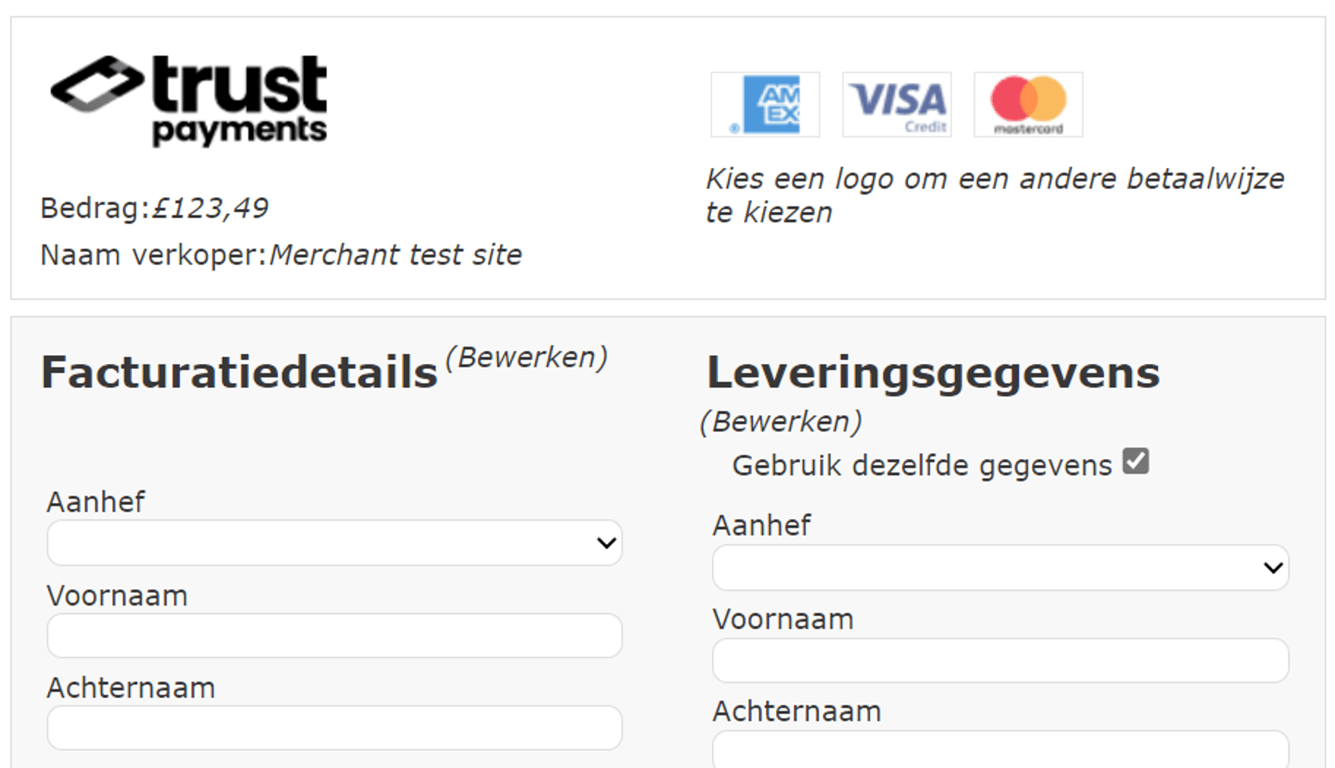Image resolution: width=1335 pixels, height=768 pixels.
Task: Choose the Visa Credit payment logo
Action: pos(897,104)
